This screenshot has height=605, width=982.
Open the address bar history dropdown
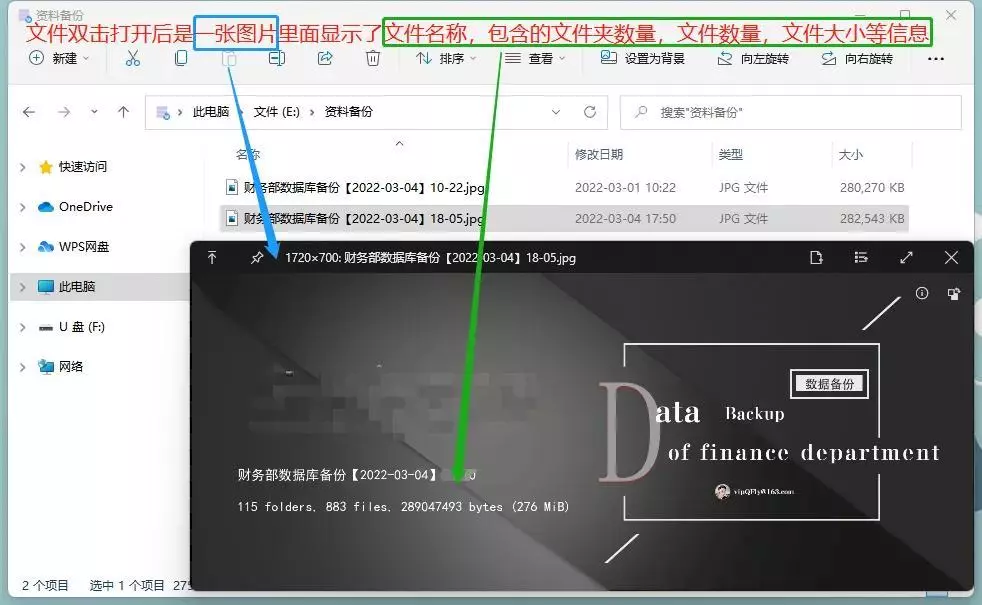pos(556,112)
